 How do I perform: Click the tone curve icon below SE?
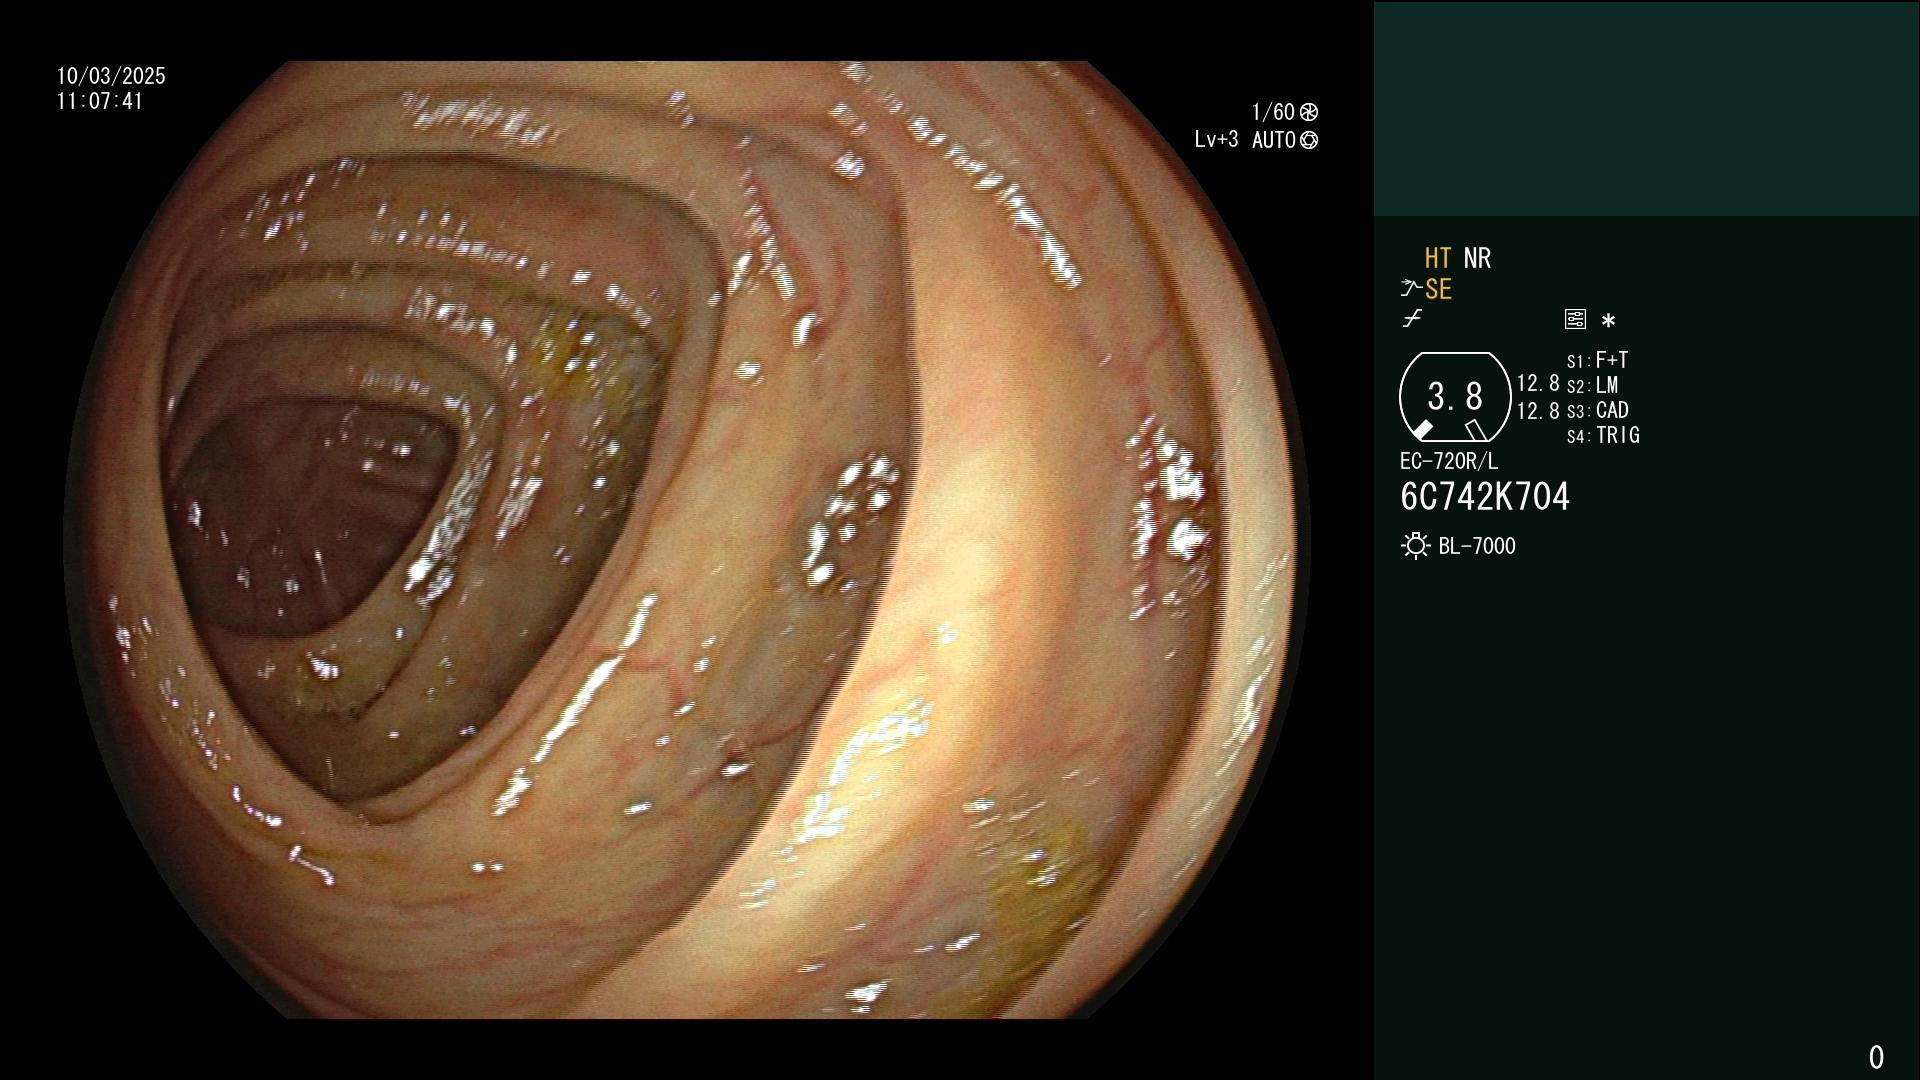(1412, 319)
